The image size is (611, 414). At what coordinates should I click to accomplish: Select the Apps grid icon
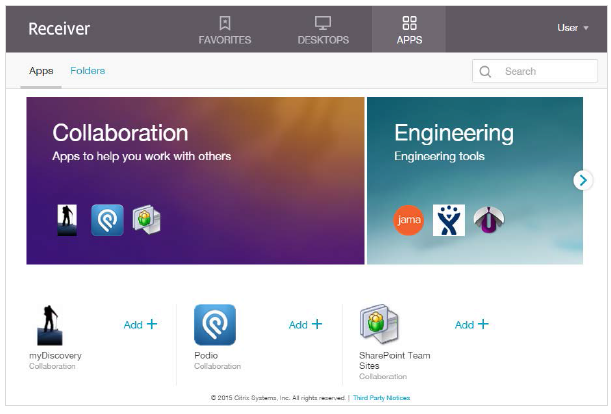[409, 23]
